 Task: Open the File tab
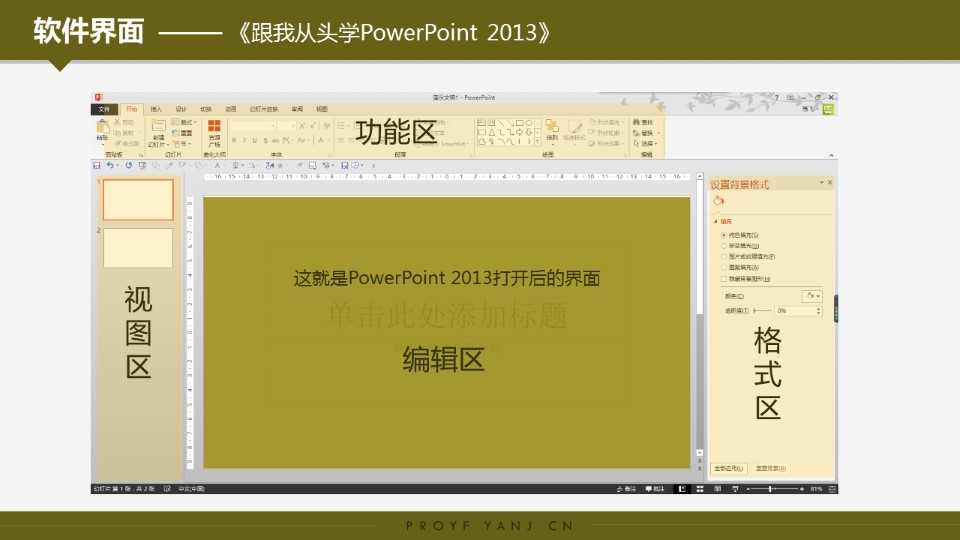[105, 108]
